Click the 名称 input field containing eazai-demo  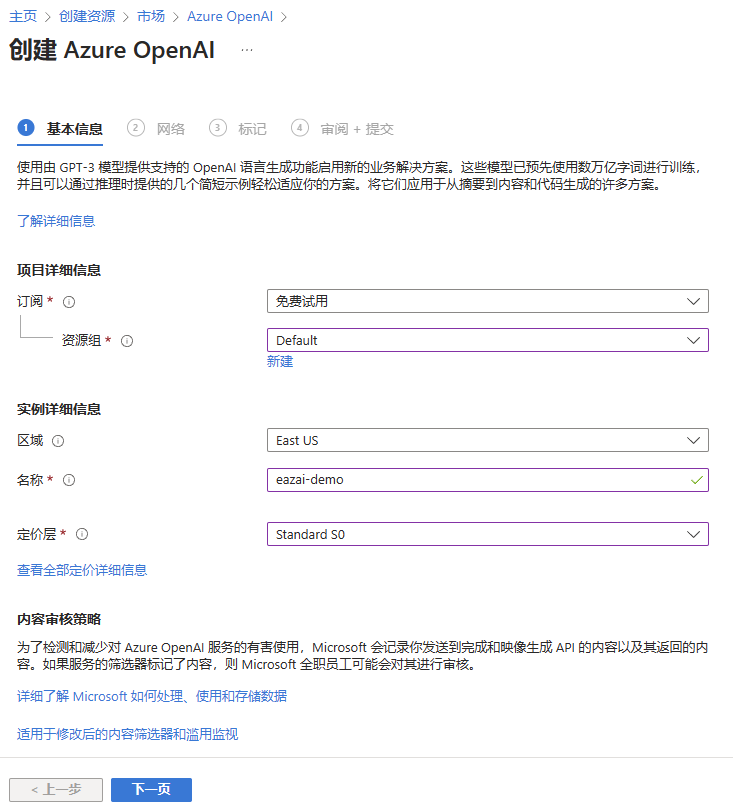(488, 480)
